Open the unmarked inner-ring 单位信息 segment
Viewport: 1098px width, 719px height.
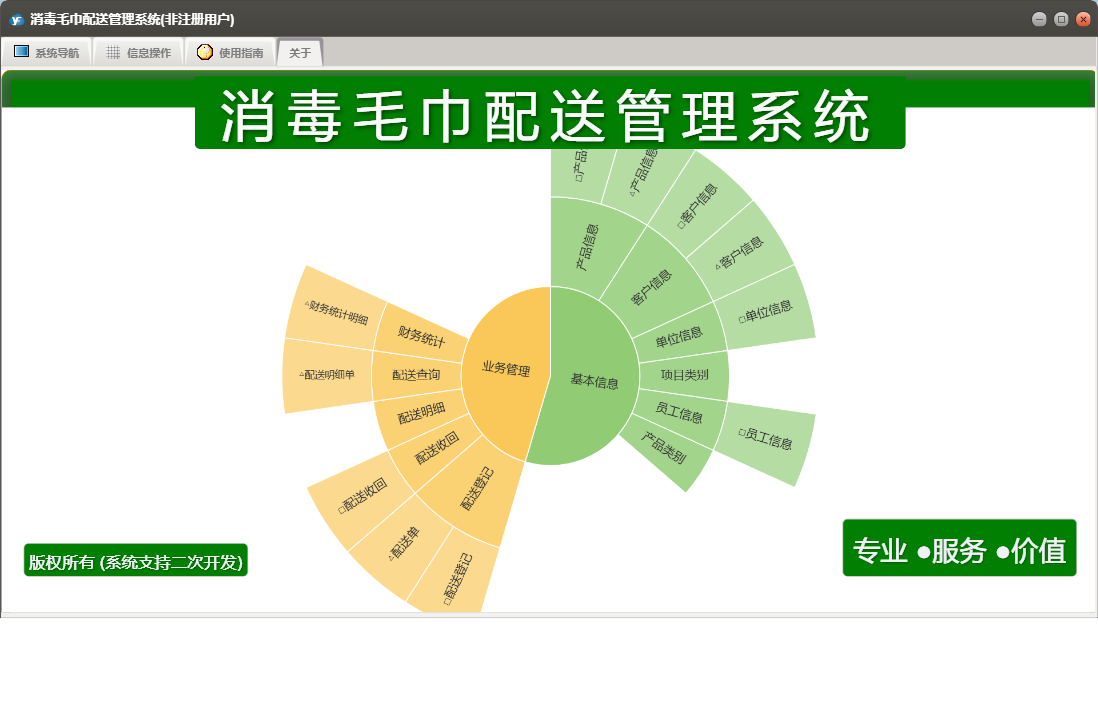pyautogui.click(x=679, y=337)
